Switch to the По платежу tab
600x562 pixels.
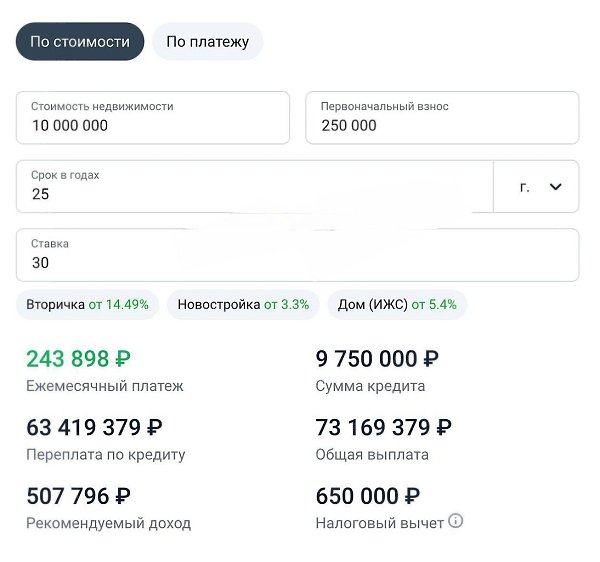point(207,42)
